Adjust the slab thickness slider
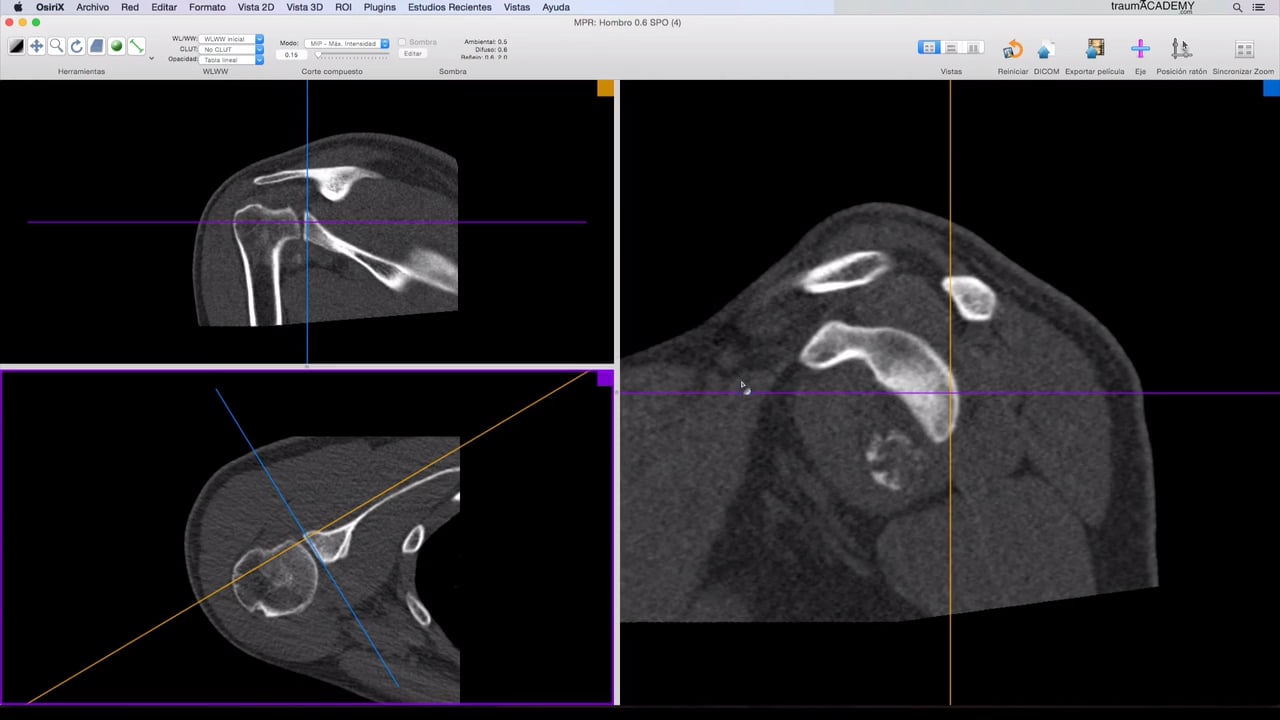The image size is (1280, 720). 350,55
